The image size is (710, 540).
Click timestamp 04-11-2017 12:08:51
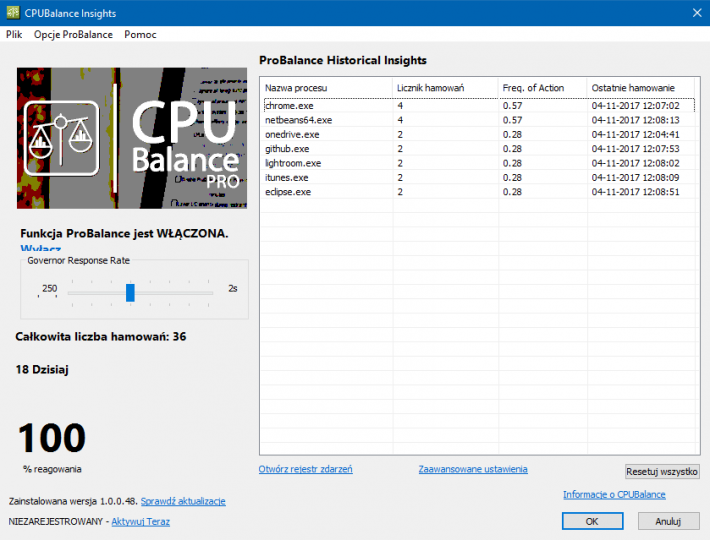pyautogui.click(x=635, y=192)
